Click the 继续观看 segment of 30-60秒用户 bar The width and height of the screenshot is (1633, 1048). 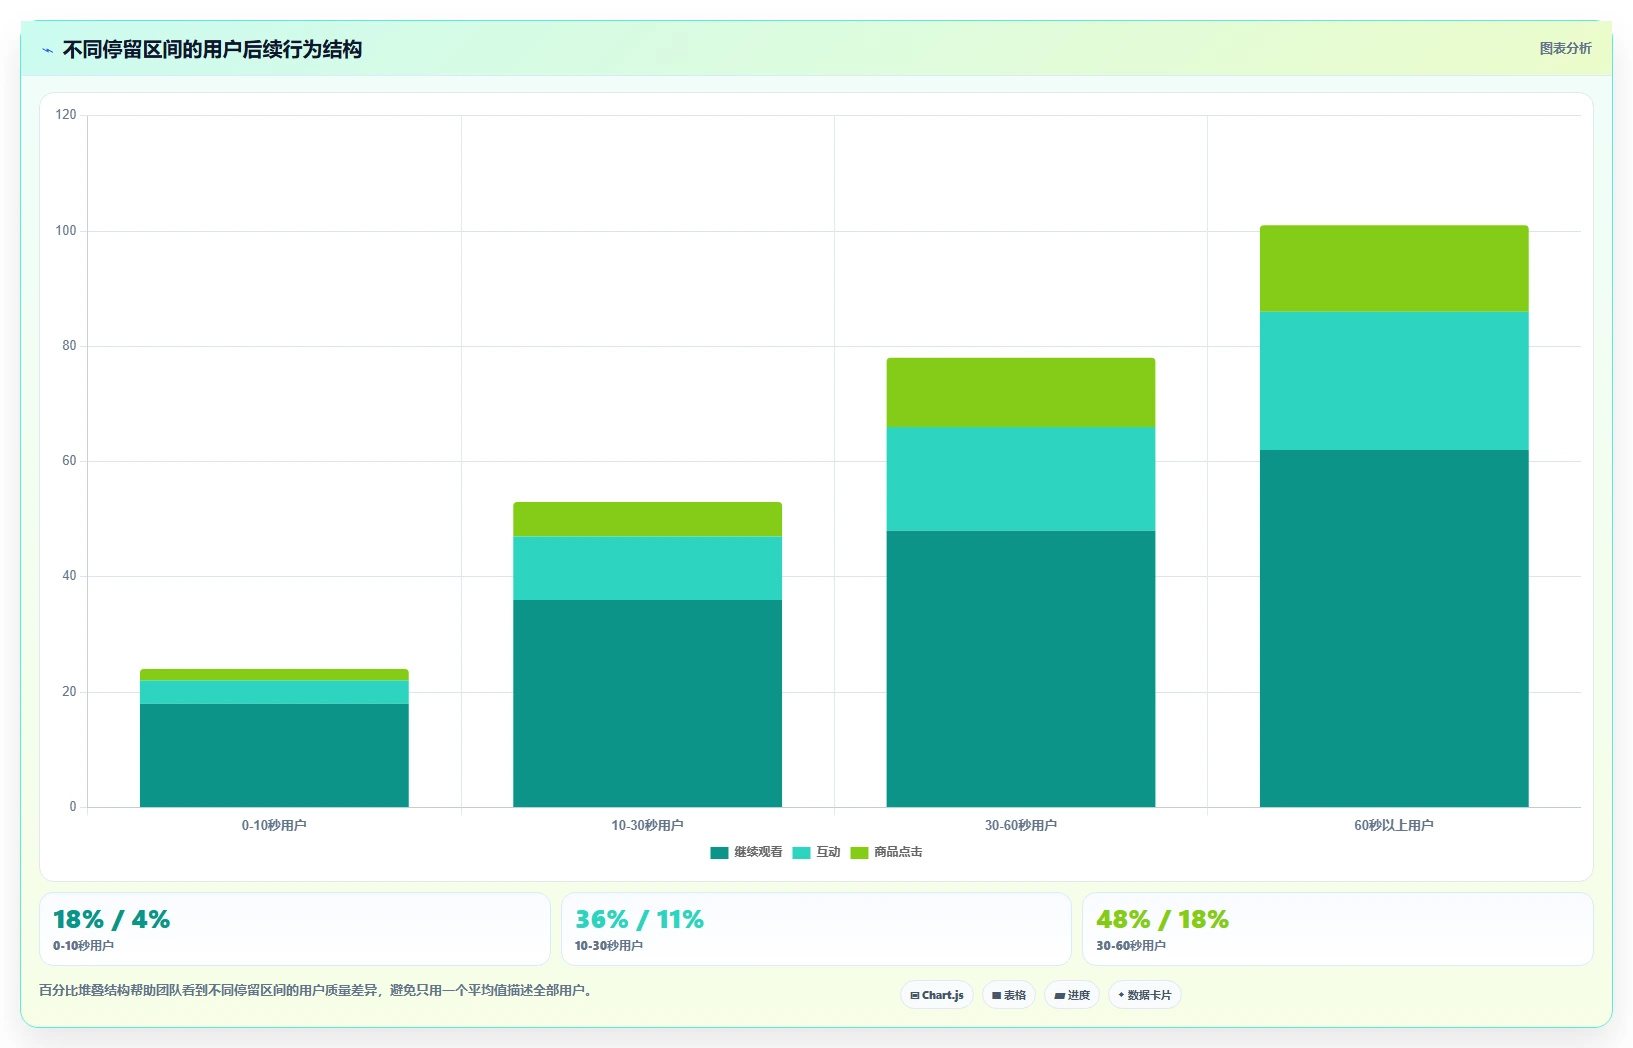coord(1021,669)
